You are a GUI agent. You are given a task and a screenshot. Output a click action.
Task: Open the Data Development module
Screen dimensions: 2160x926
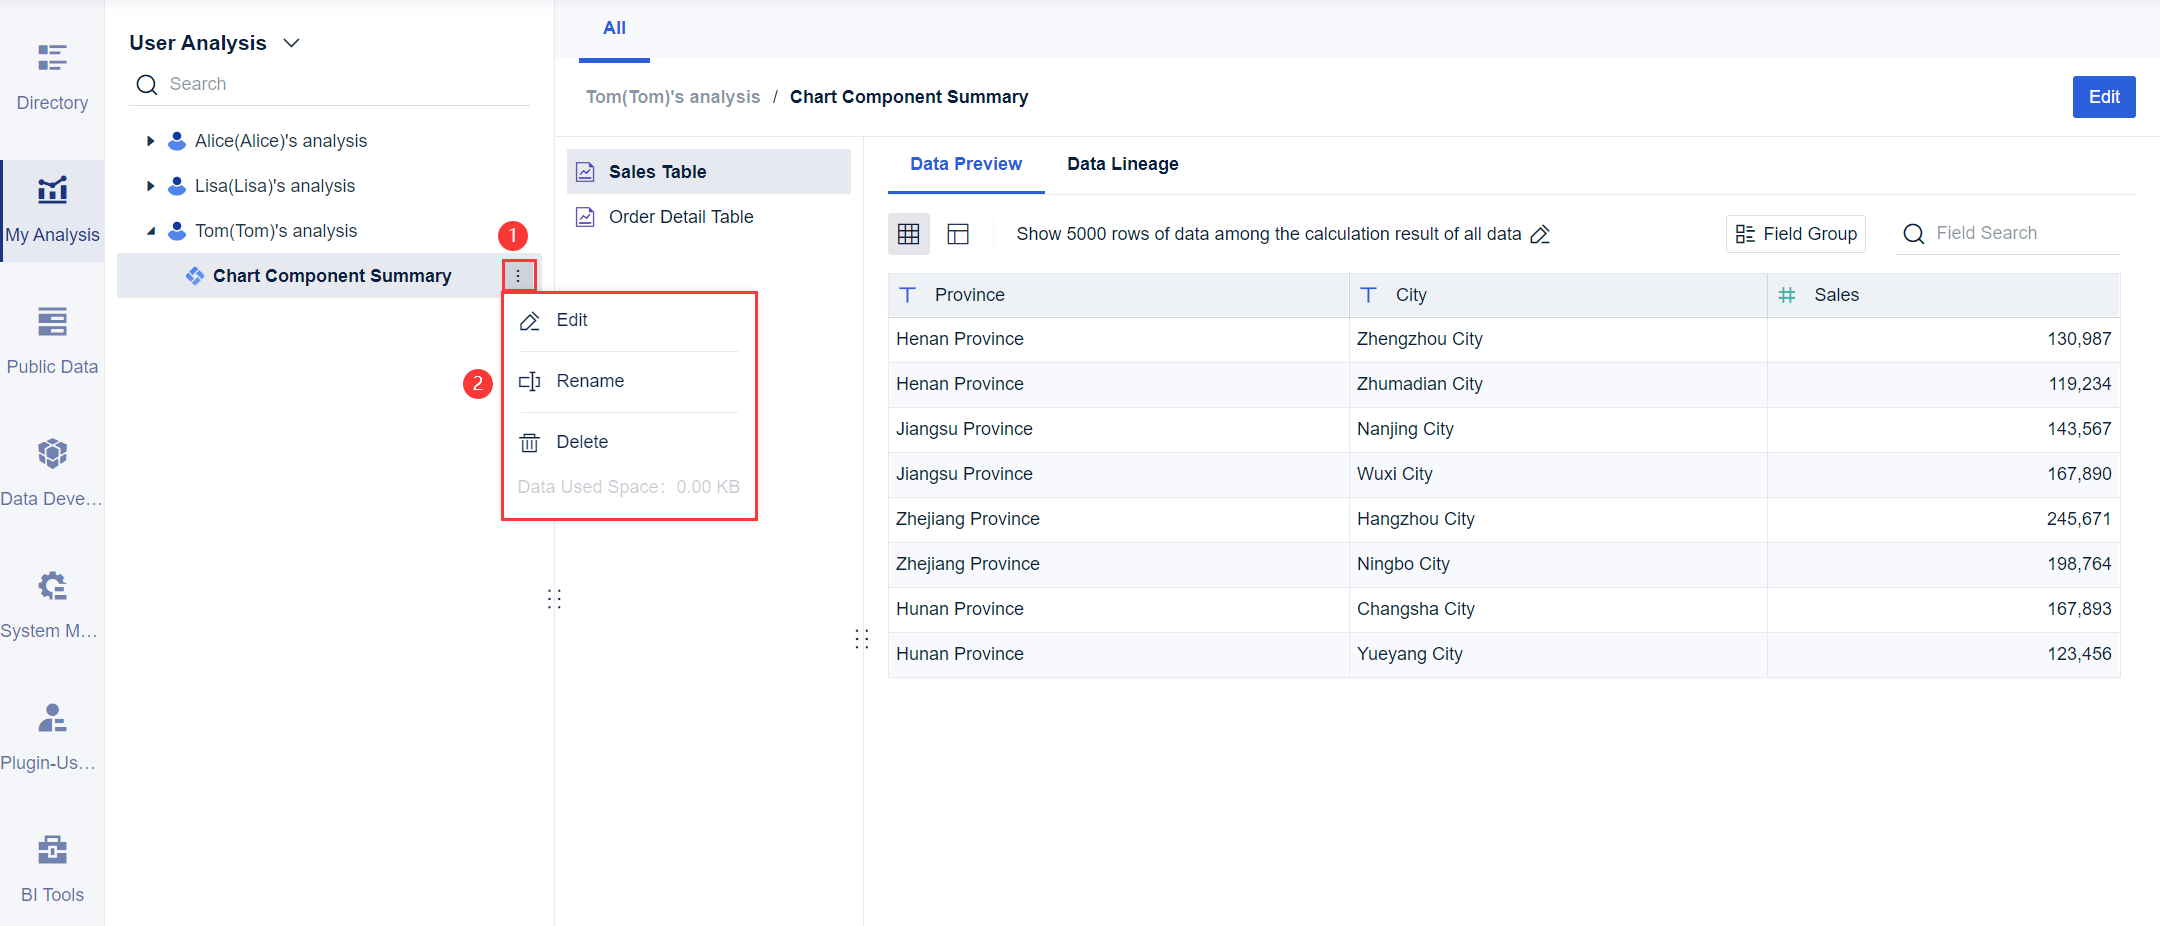(x=52, y=470)
